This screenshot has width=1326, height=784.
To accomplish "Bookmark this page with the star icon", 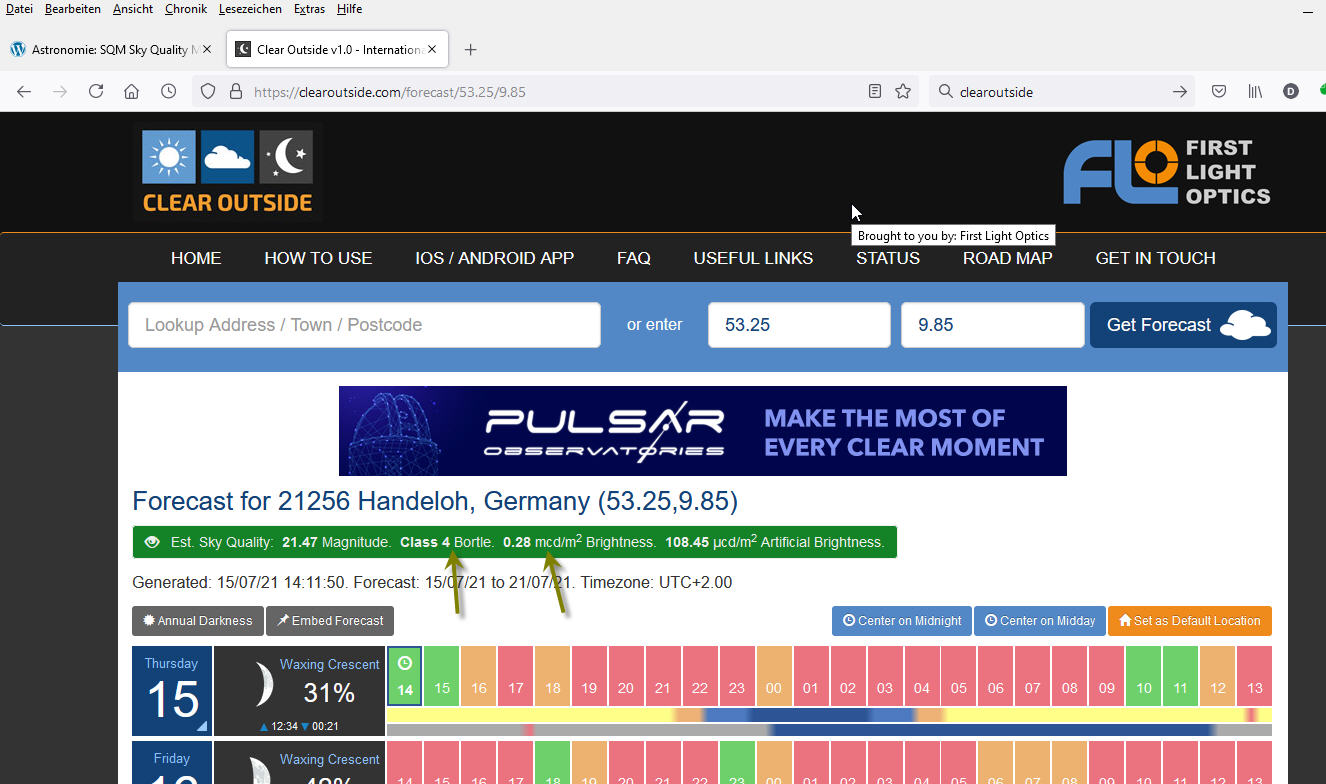I will point(903,91).
